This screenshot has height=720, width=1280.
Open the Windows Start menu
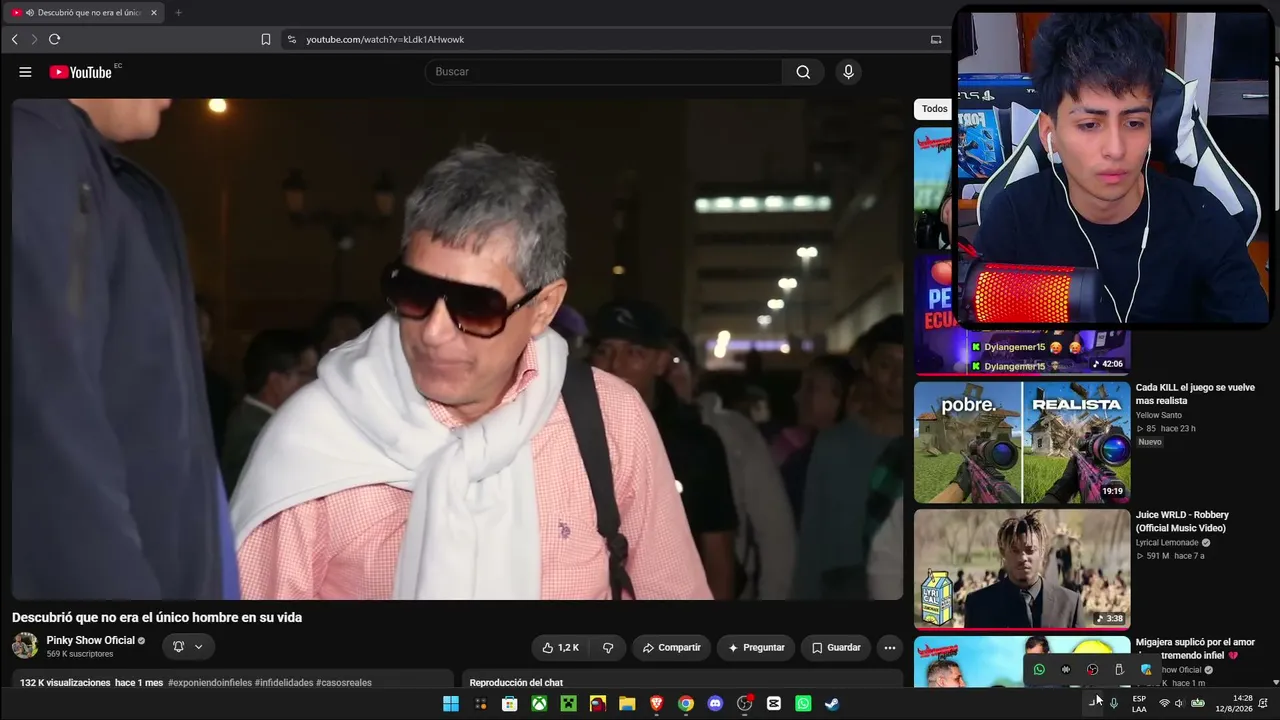[x=451, y=704]
